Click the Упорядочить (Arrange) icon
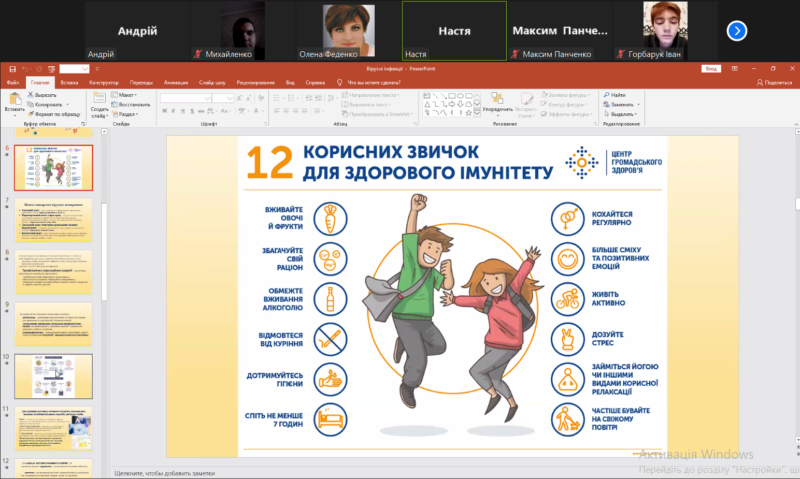The image size is (800, 479). [497, 98]
